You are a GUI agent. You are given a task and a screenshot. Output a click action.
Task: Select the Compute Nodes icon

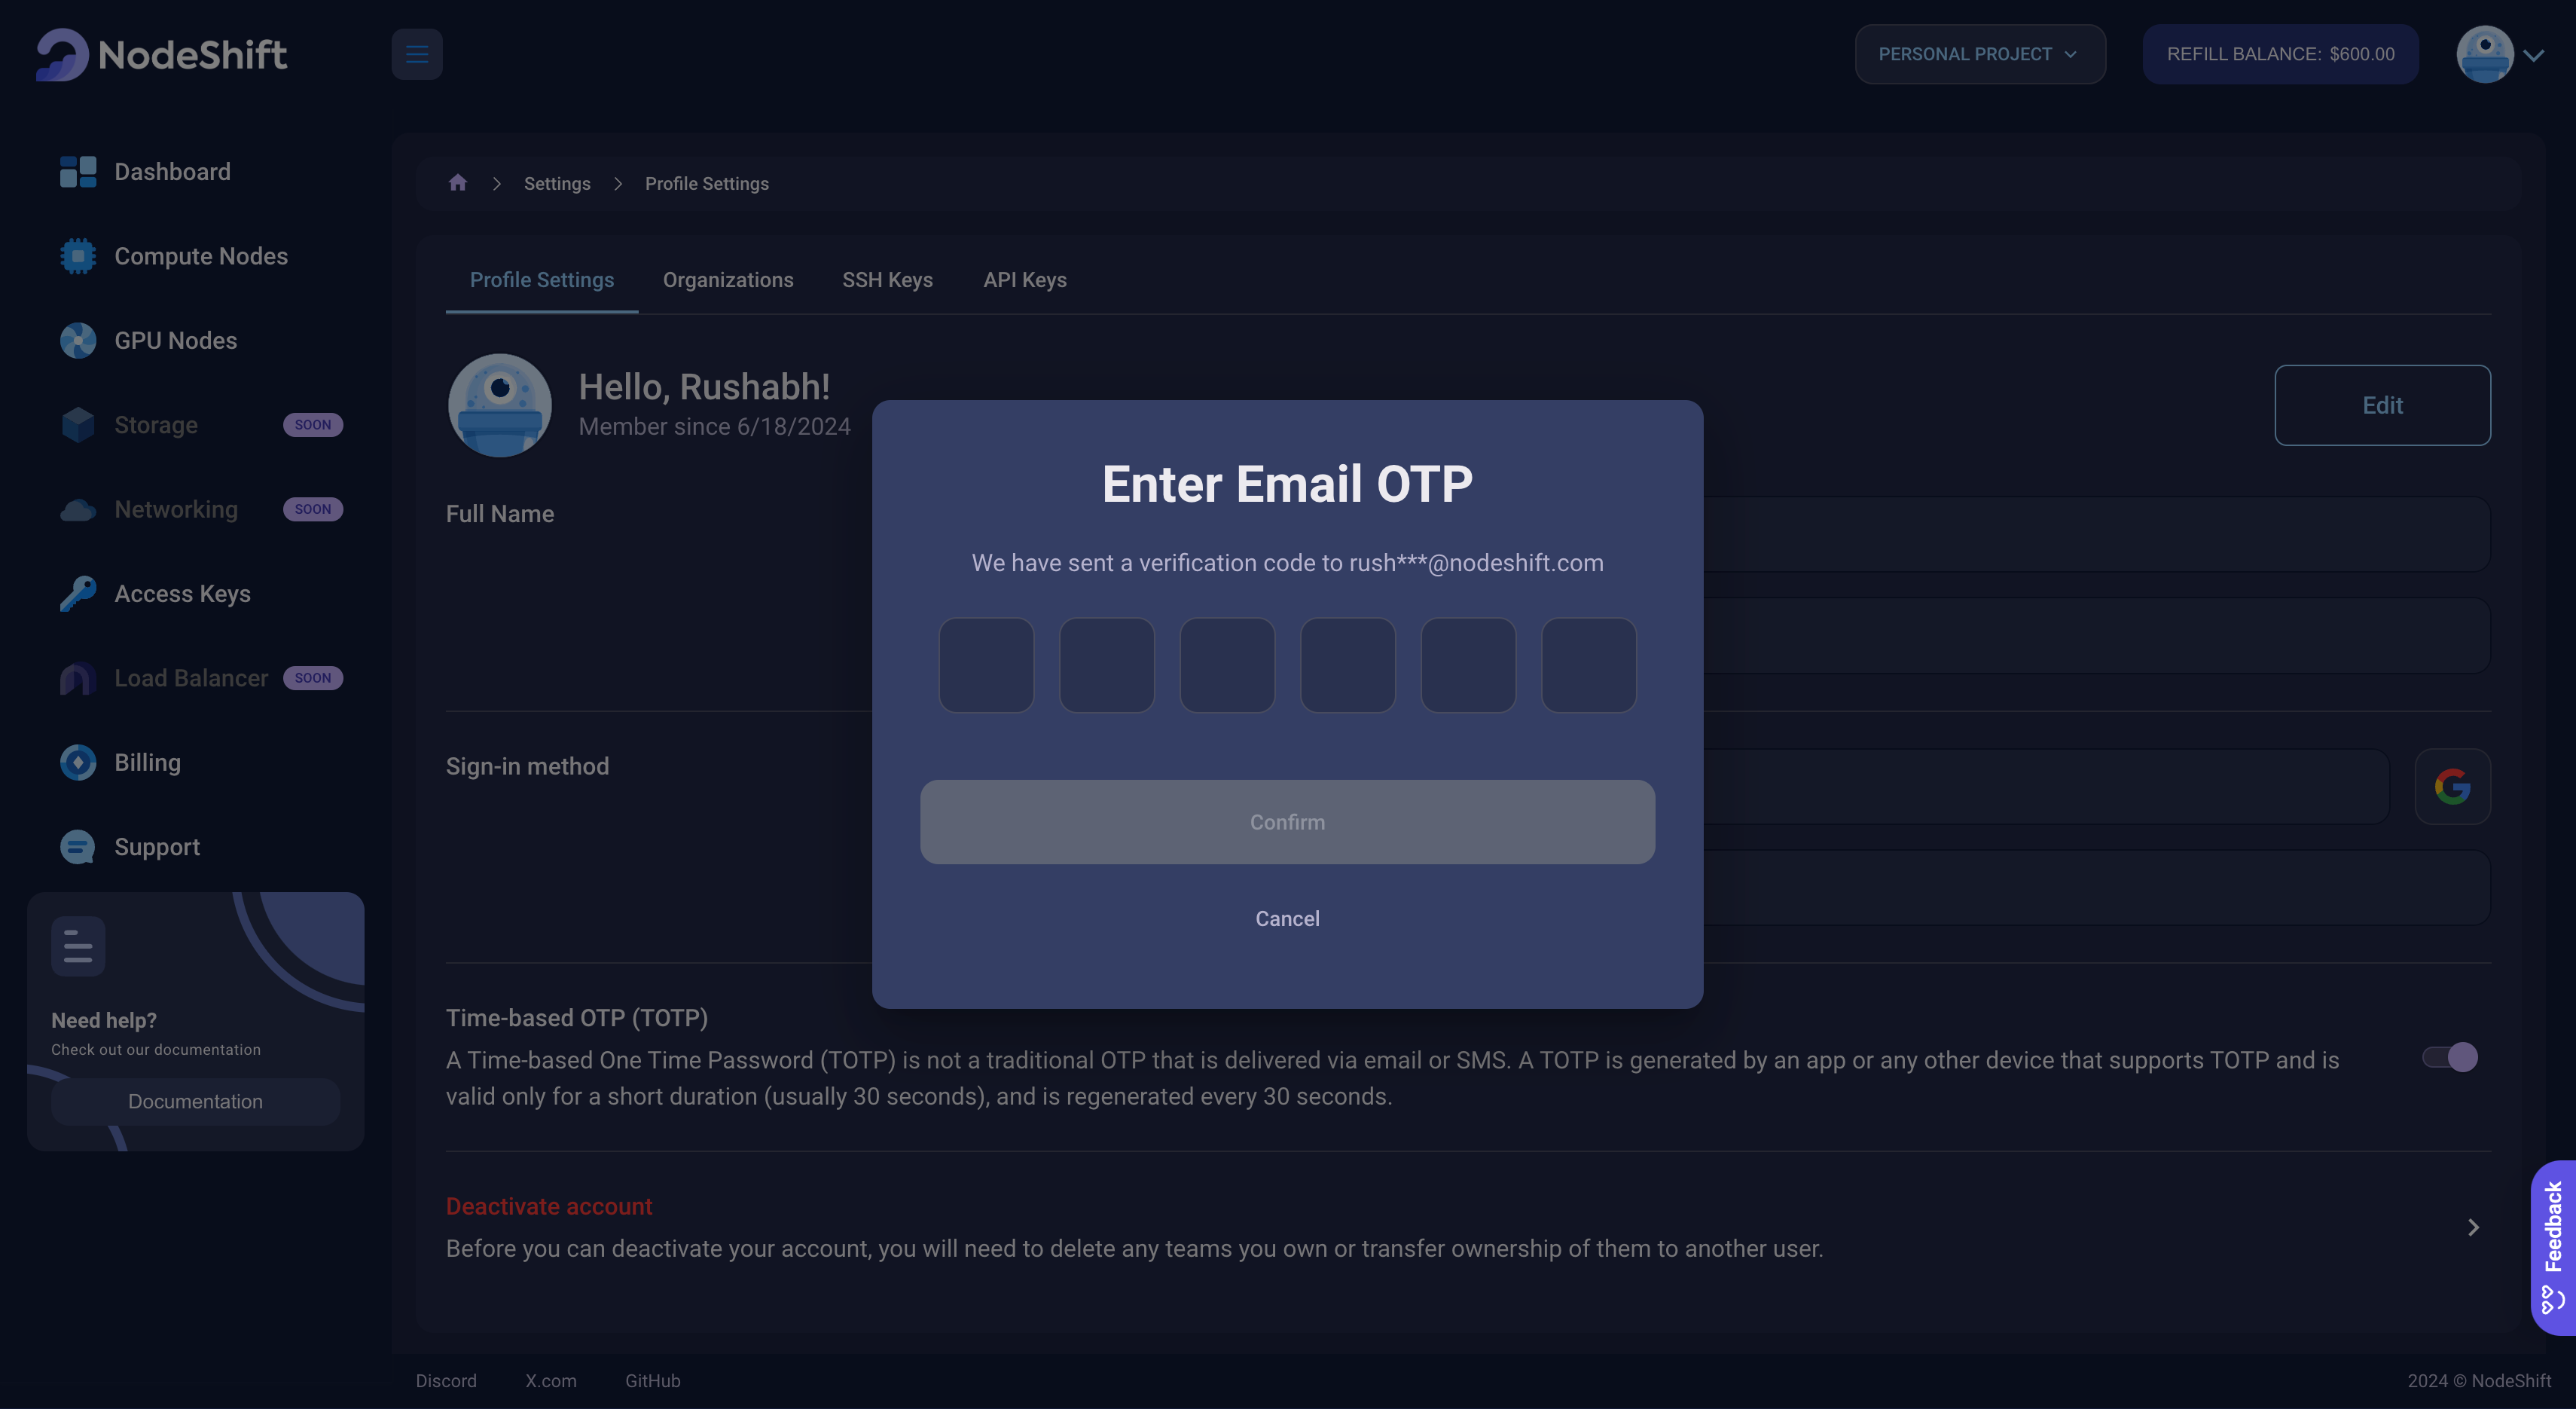tap(76, 257)
